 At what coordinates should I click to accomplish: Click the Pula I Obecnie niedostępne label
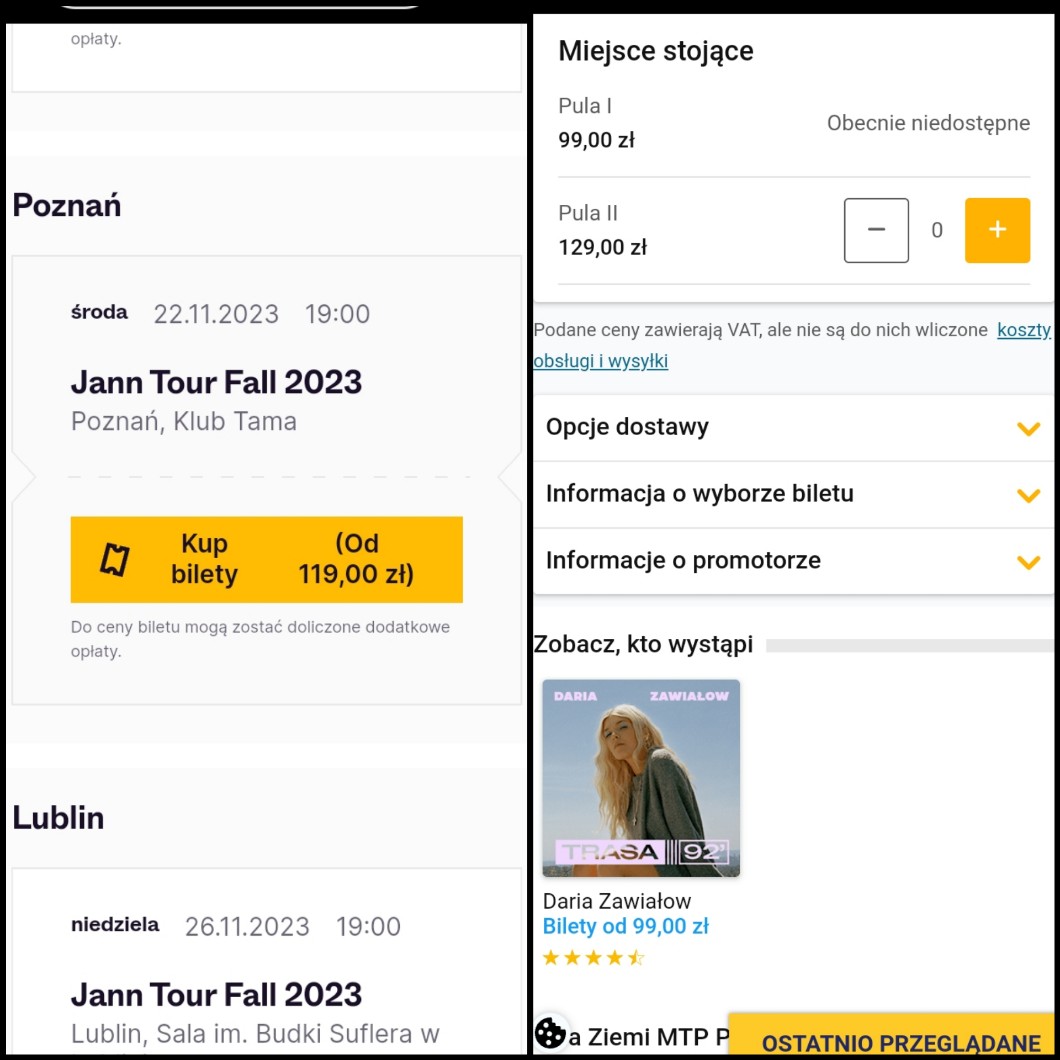928,123
